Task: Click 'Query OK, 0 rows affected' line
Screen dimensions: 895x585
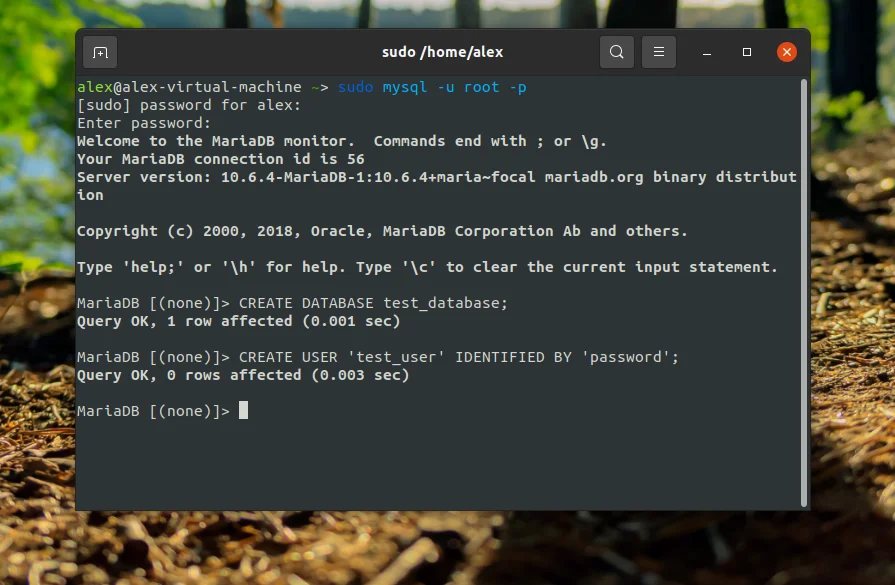Action: [x=243, y=375]
